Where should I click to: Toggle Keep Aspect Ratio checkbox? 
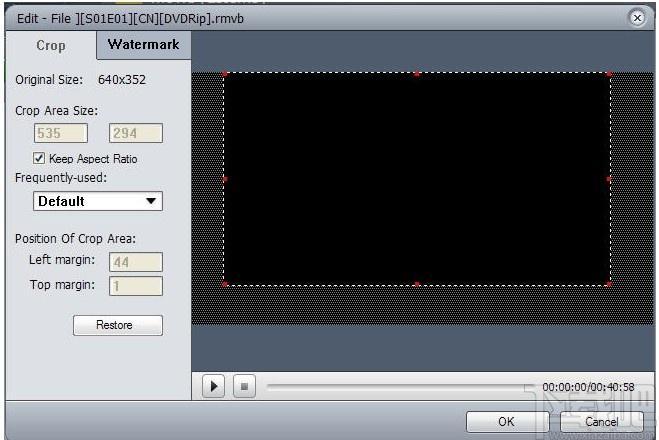pos(39,158)
